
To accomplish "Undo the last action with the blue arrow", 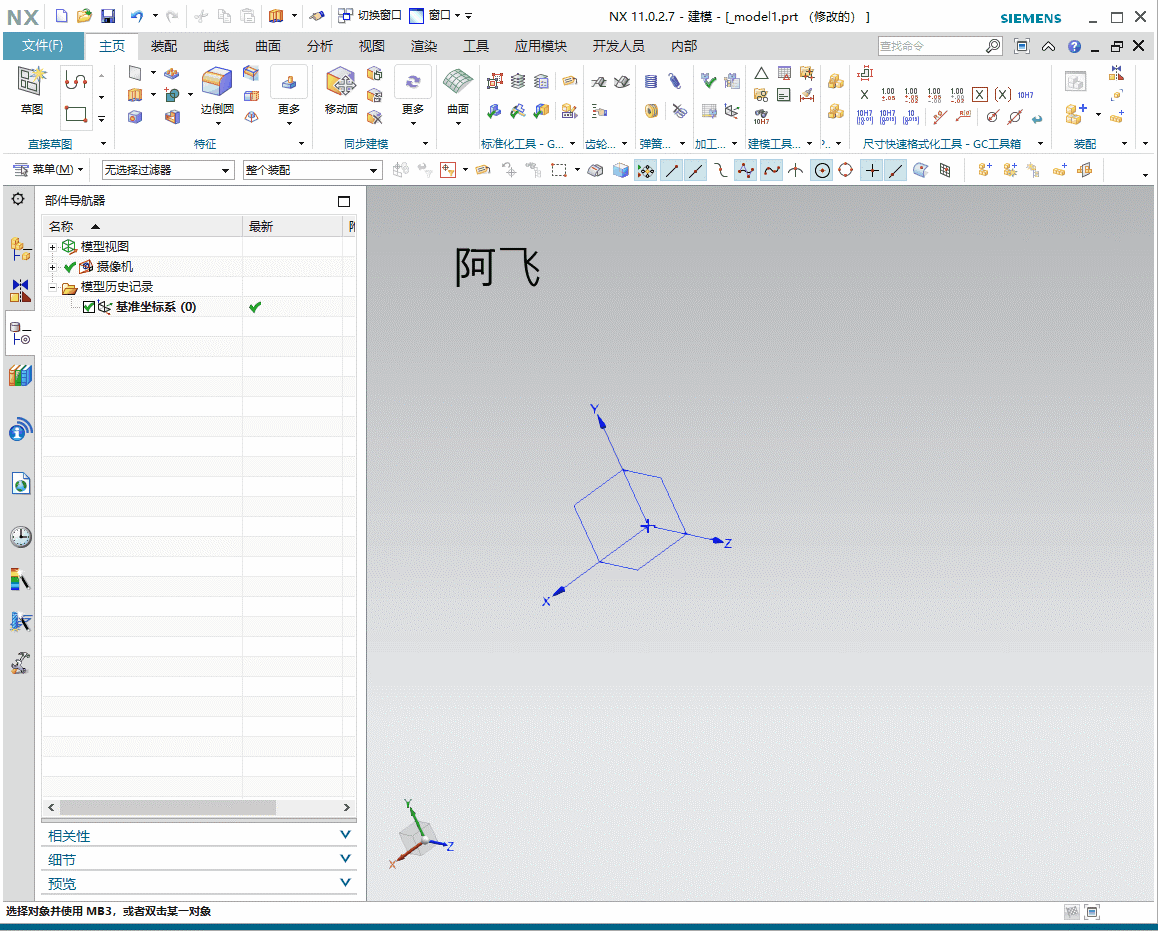I will (x=137, y=16).
